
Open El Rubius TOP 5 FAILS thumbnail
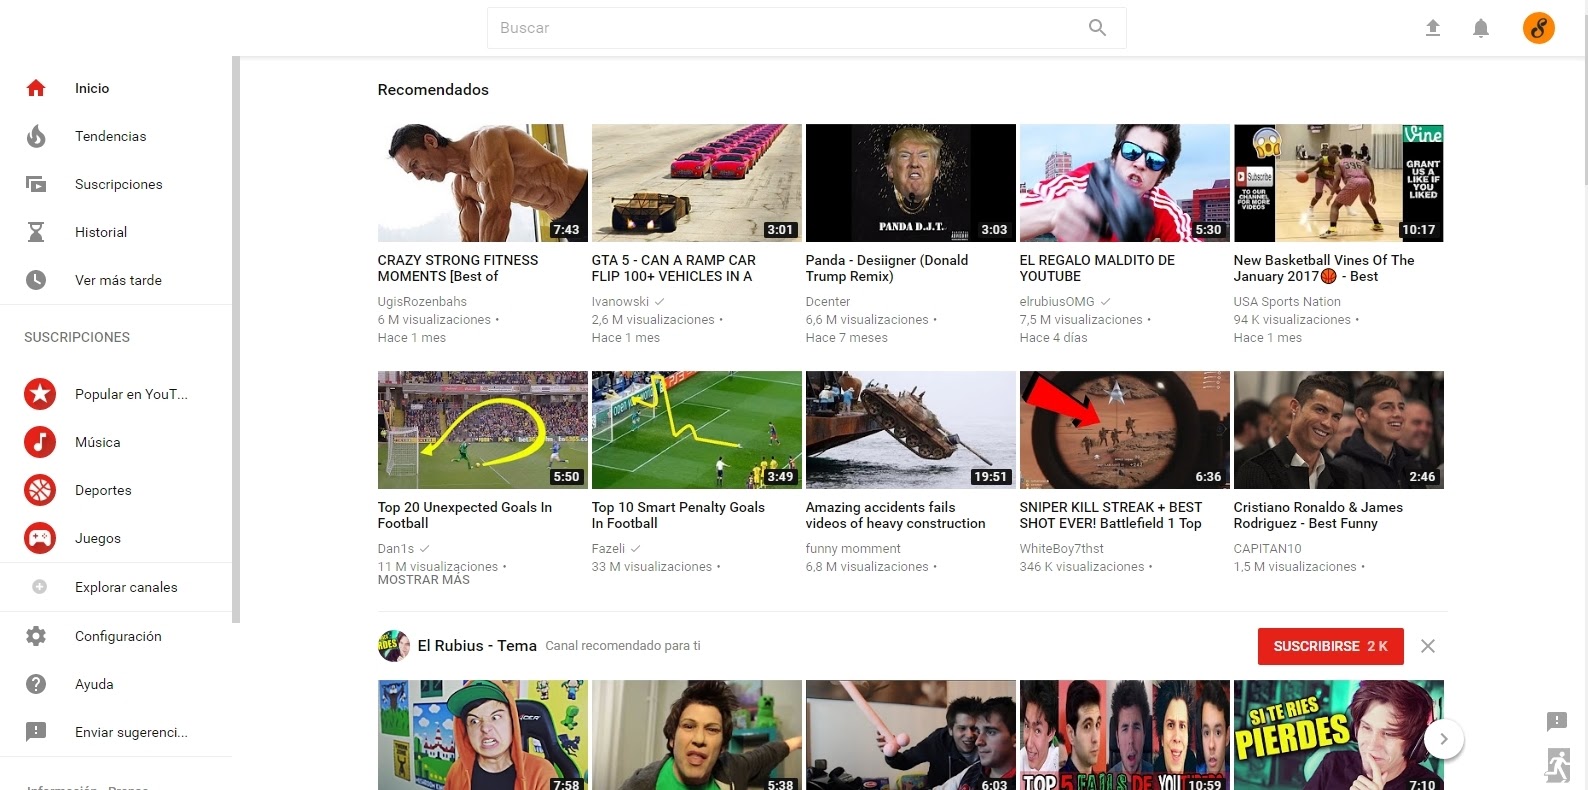point(1124,735)
